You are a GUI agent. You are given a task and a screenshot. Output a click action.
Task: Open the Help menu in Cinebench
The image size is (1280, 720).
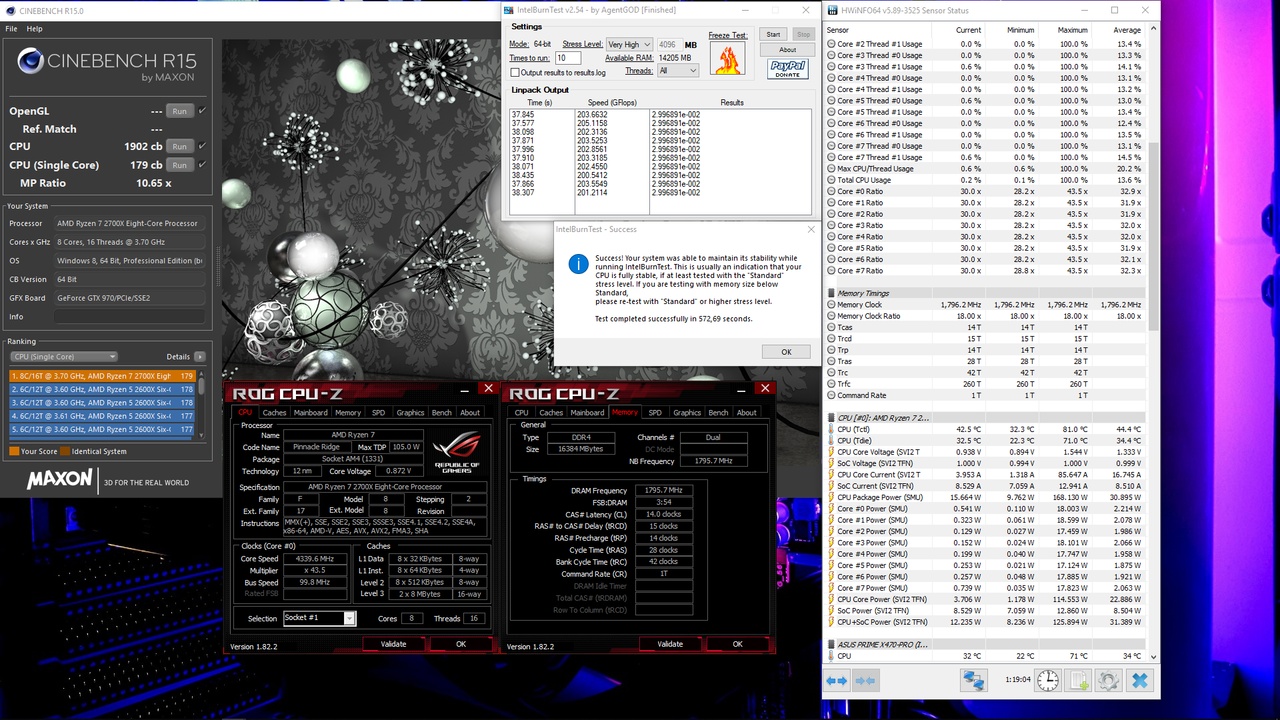click(x=34, y=29)
